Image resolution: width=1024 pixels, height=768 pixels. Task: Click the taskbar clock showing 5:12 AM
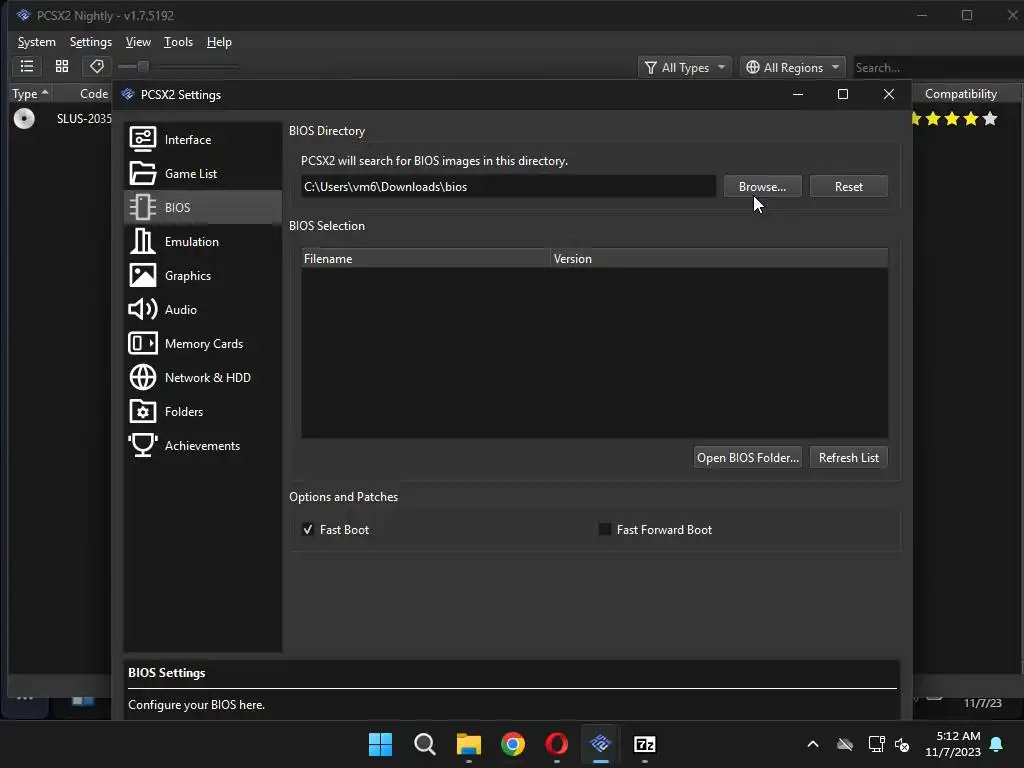coord(953,744)
